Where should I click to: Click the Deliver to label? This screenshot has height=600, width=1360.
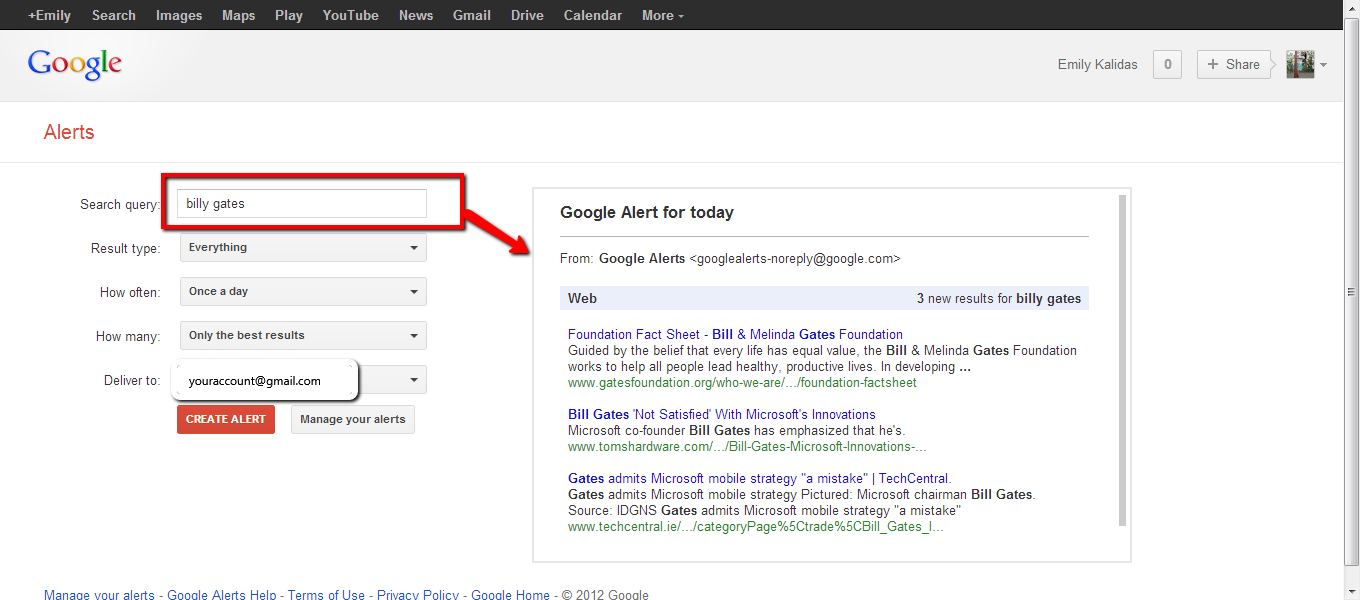pos(132,380)
